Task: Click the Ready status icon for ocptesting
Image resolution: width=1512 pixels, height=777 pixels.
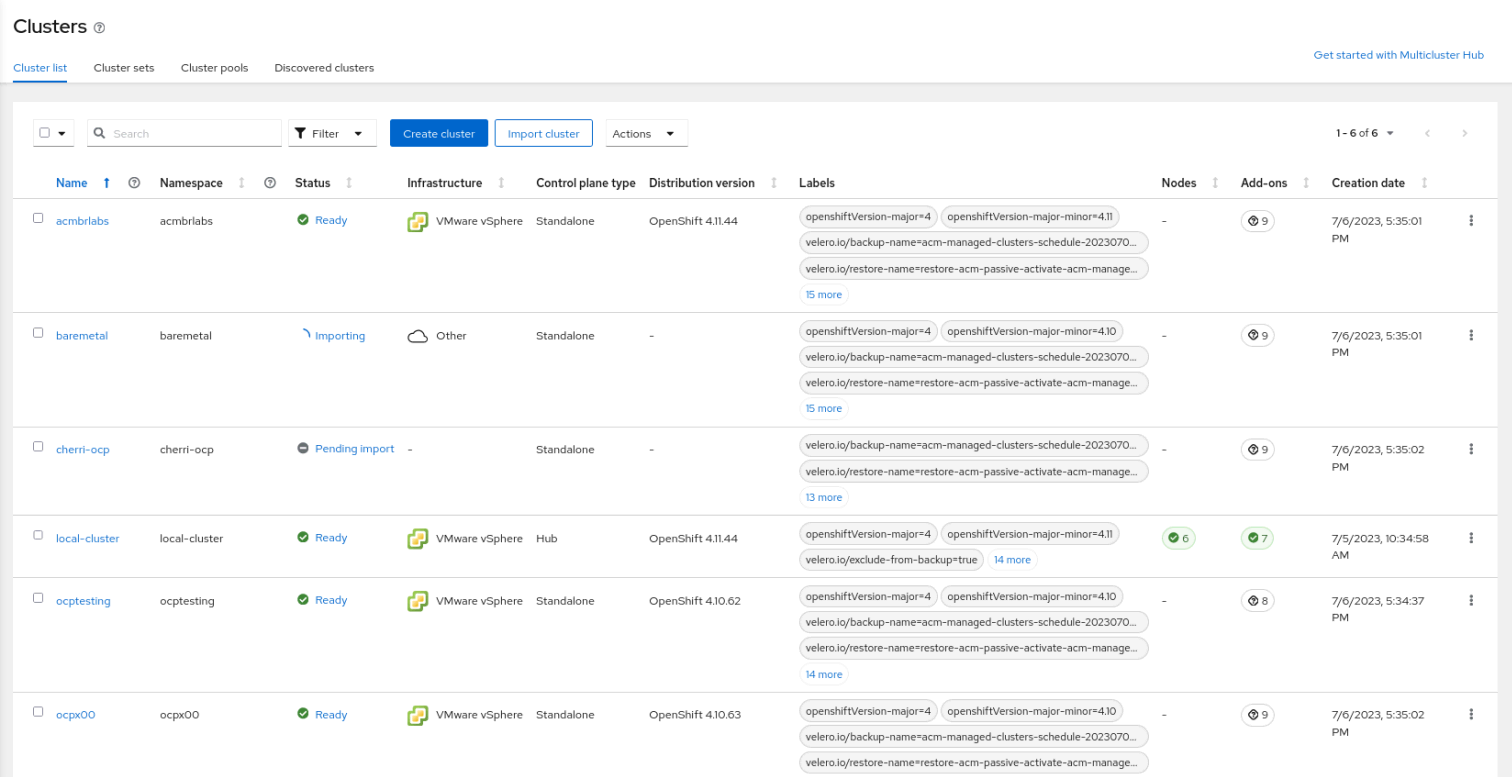Action: [x=301, y=600]
